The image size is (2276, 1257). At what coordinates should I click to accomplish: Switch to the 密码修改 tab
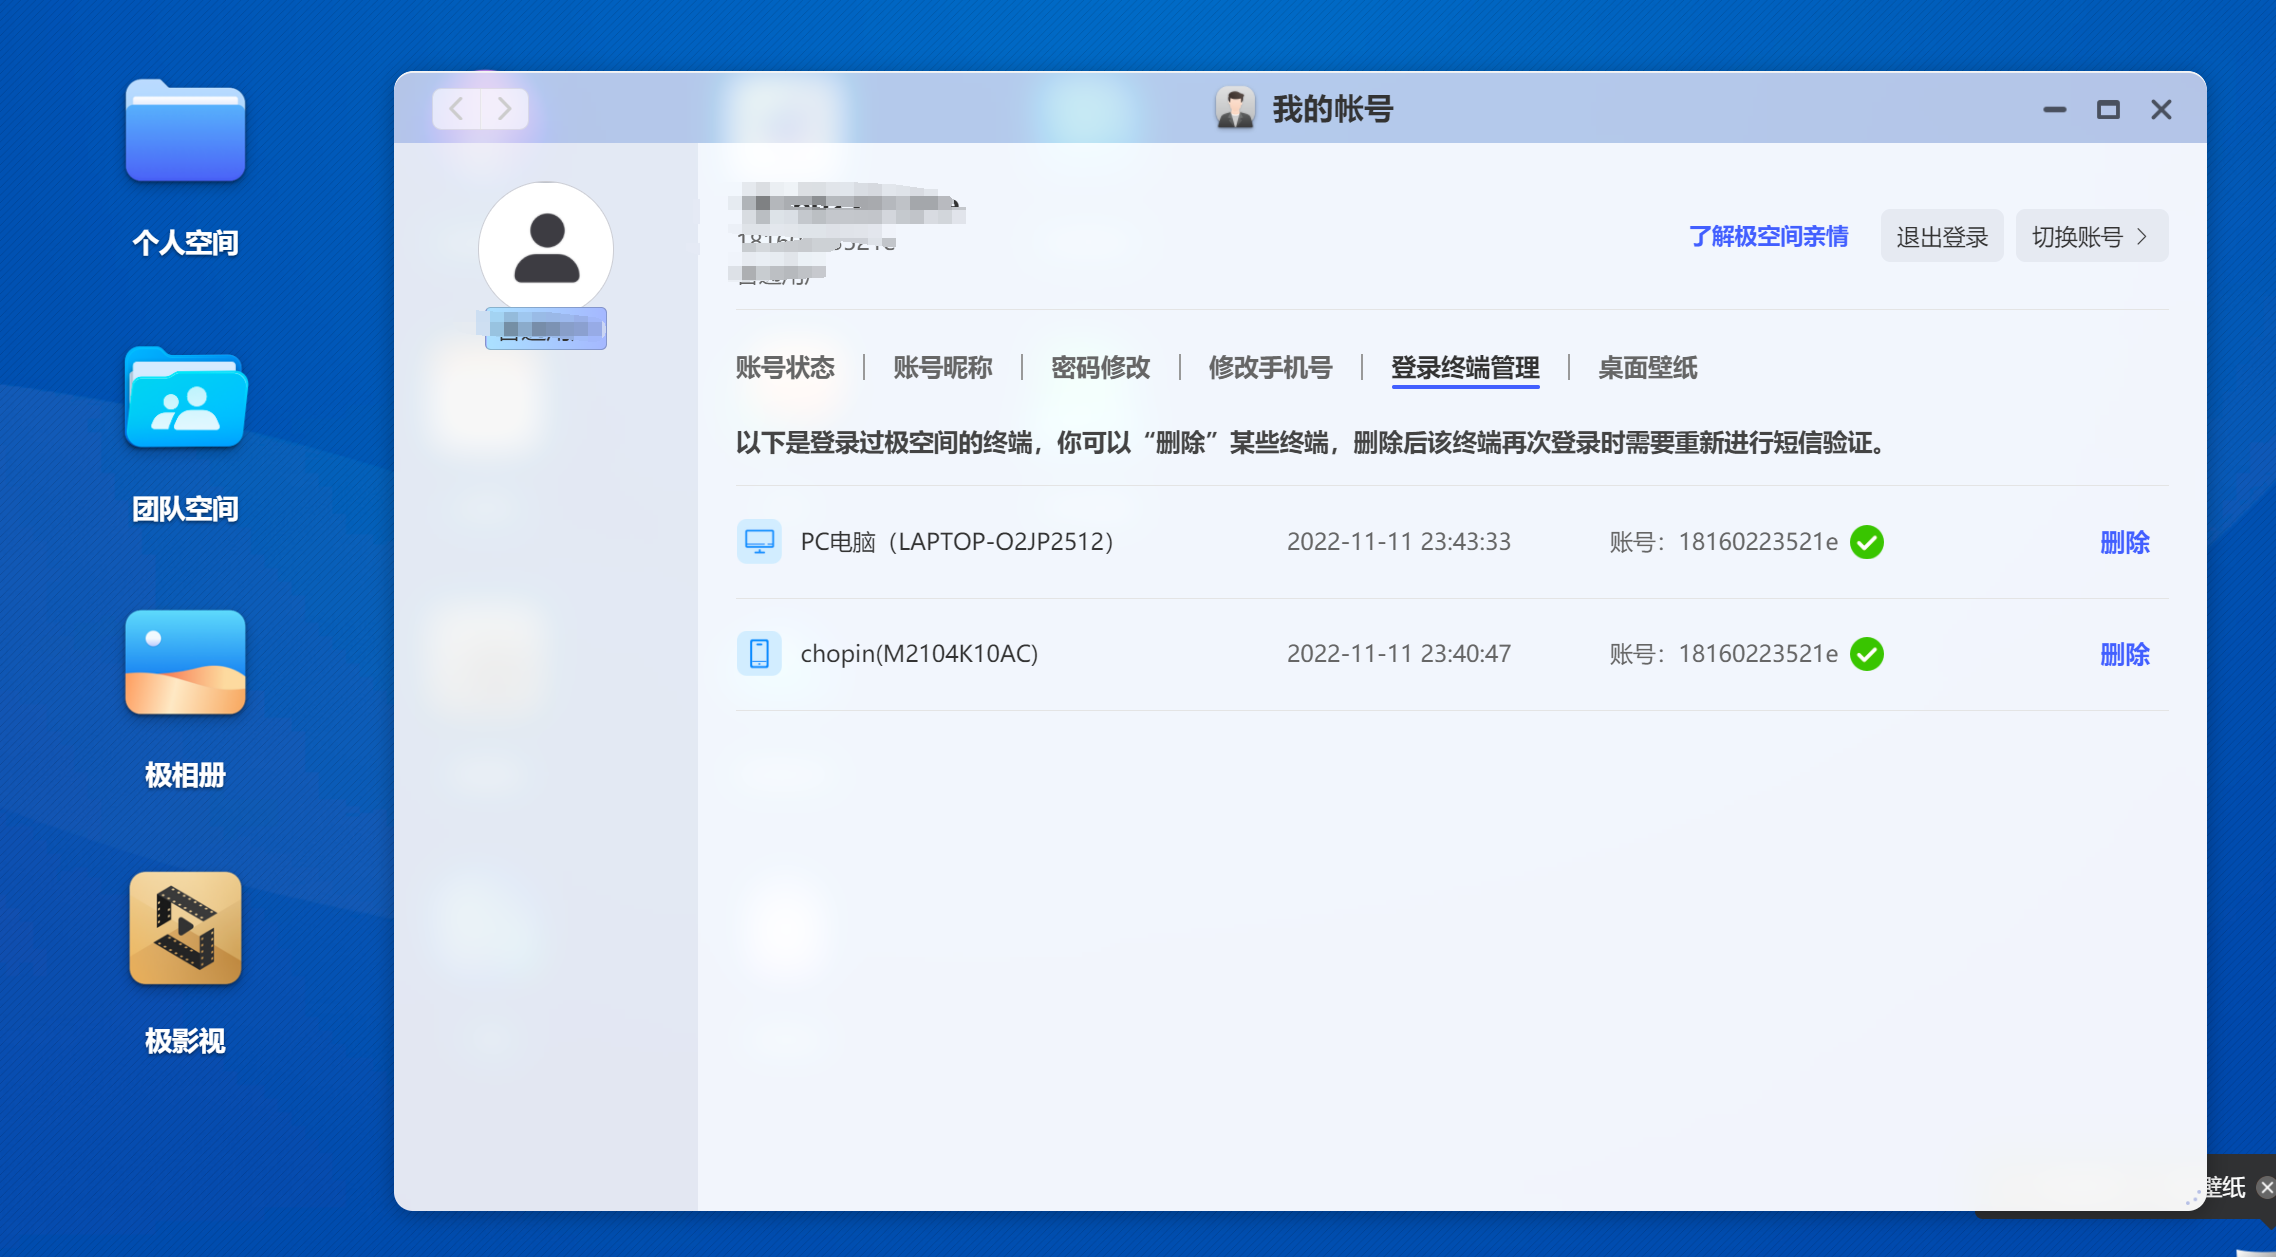click(x=1100, y=368)
